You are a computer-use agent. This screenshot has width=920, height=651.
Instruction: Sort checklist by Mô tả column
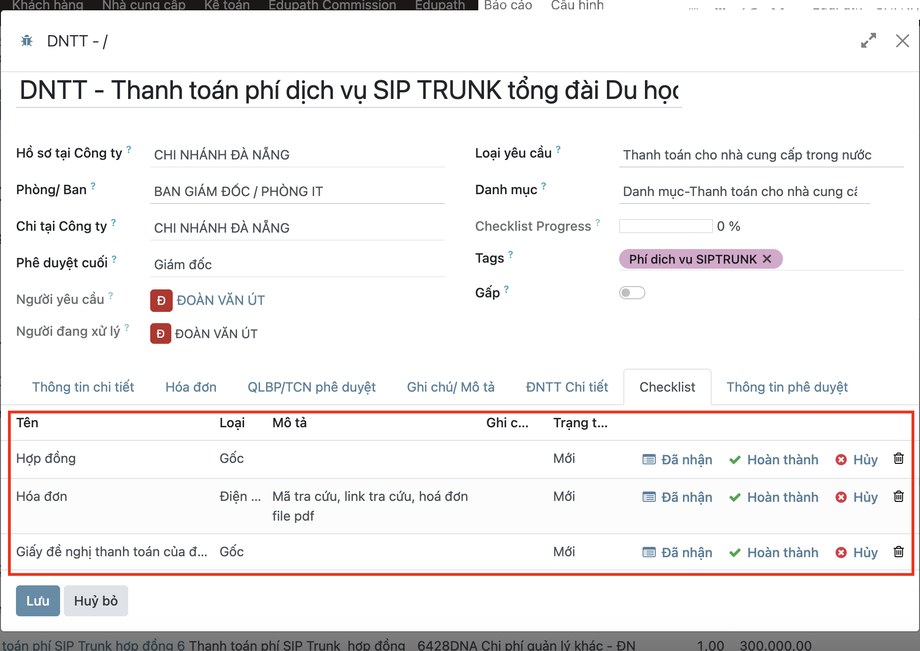coord(289,422)
